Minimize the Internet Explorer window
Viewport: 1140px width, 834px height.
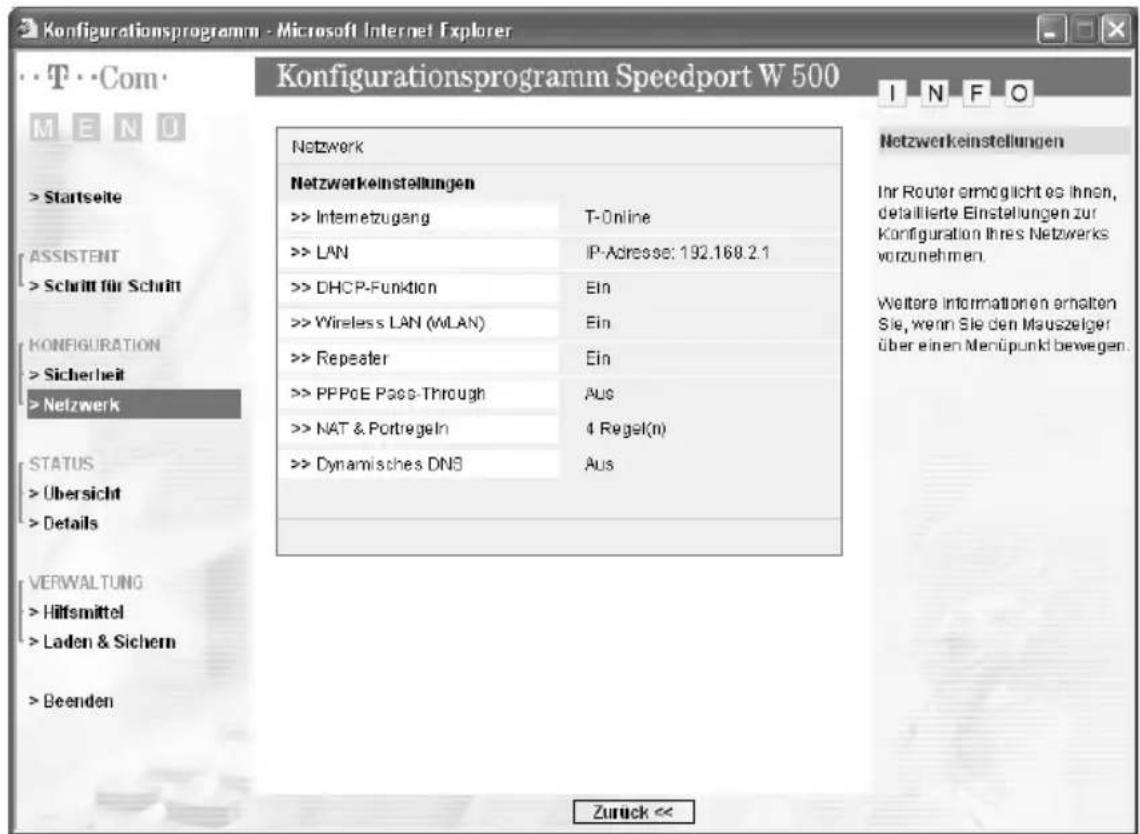1051,31
